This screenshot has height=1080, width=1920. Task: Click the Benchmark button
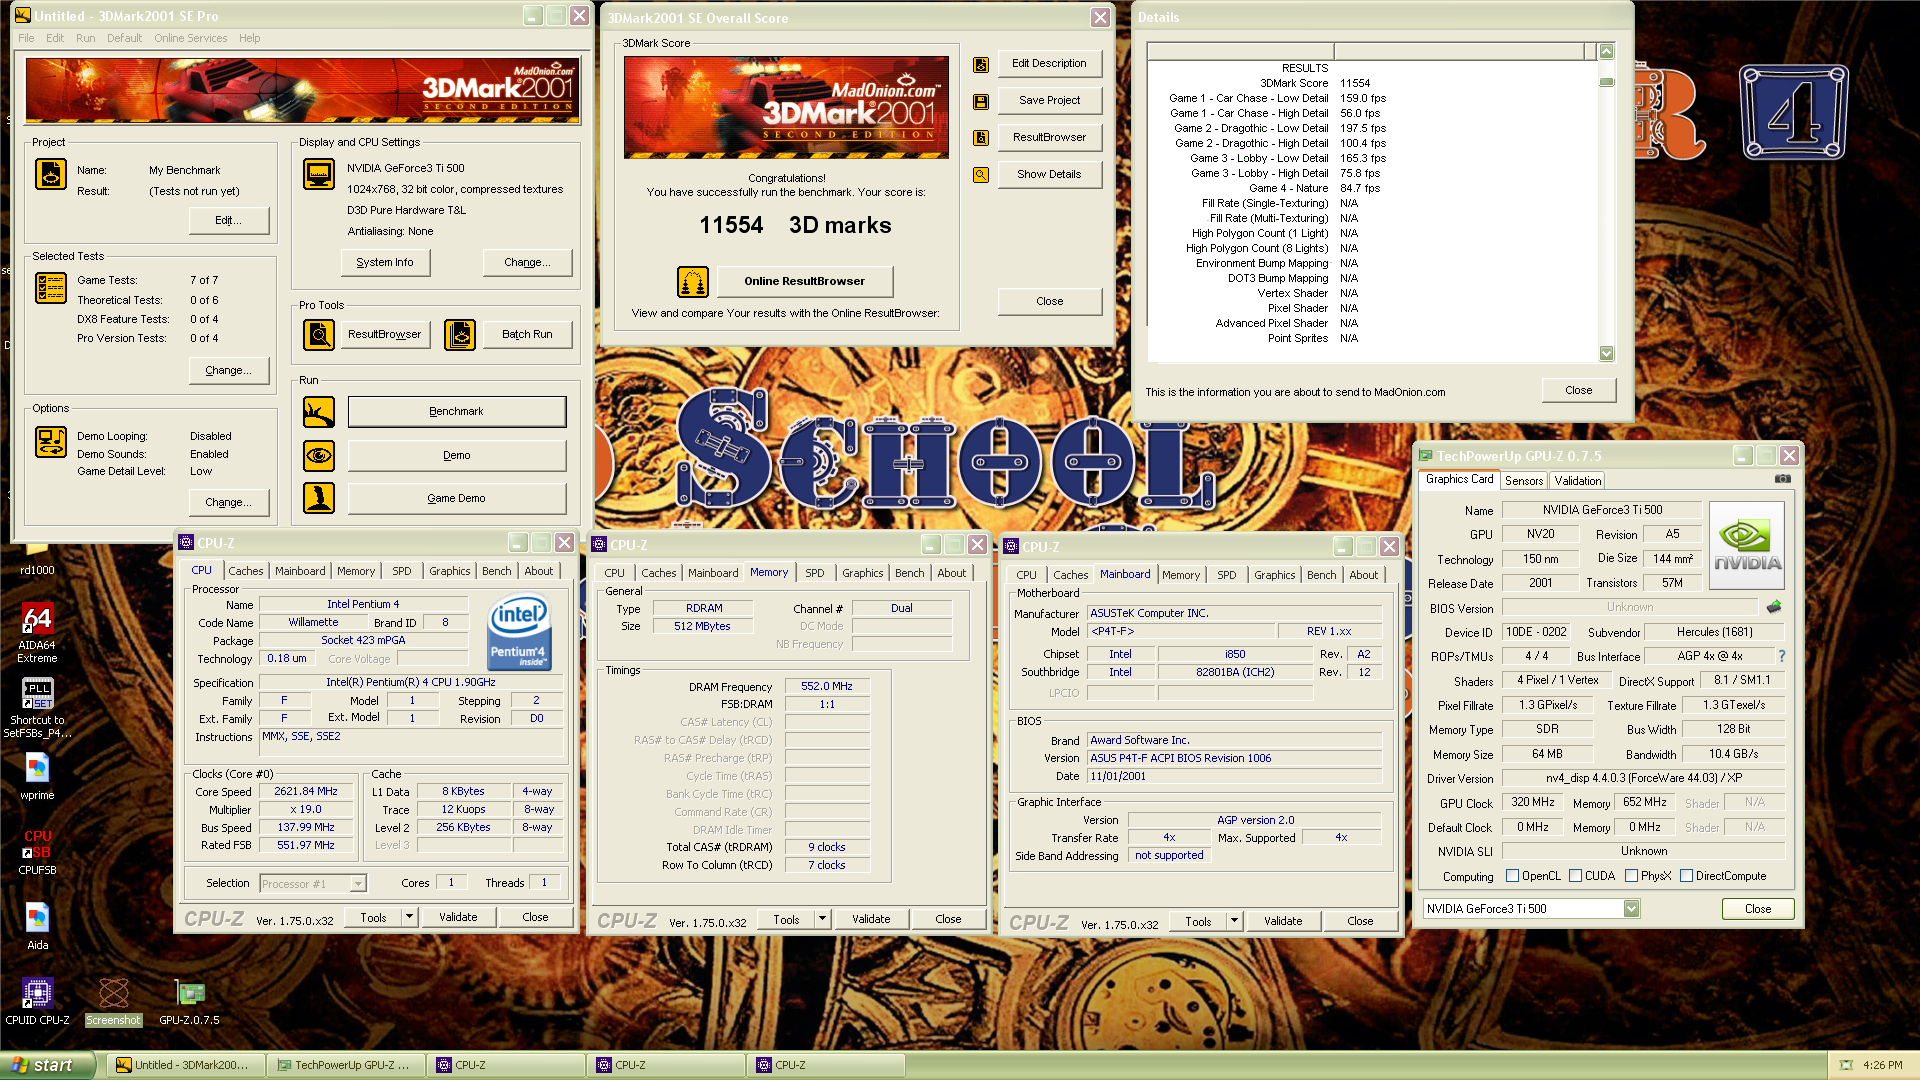click(x=456, y=412)
